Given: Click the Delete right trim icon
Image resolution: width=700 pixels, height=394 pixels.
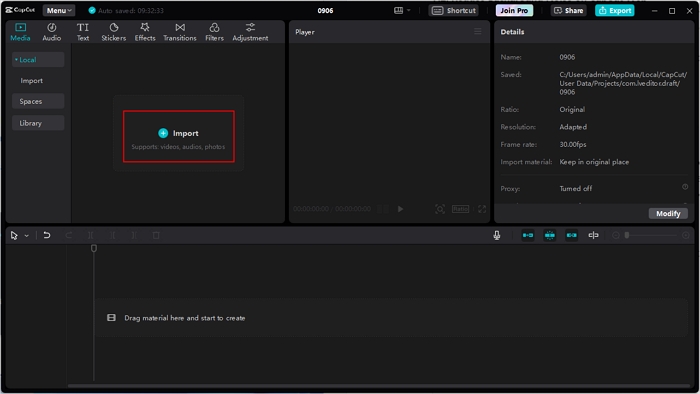Looking at the screenshot, I should (134, 235).
